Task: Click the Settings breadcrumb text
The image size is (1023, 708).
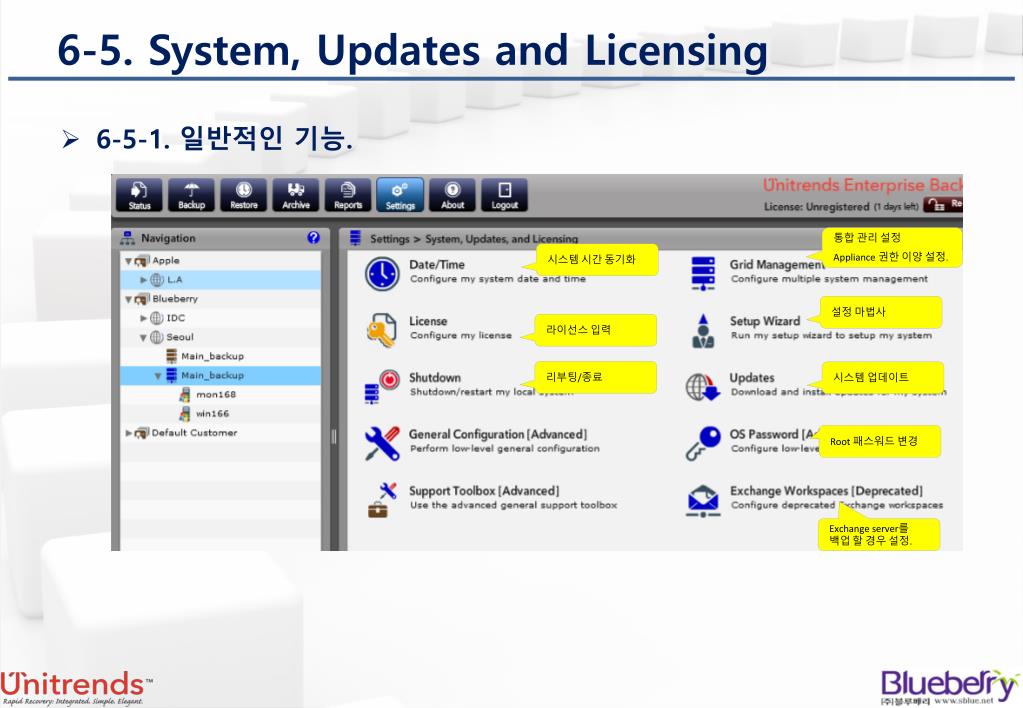Action: [x=389, y=239]
